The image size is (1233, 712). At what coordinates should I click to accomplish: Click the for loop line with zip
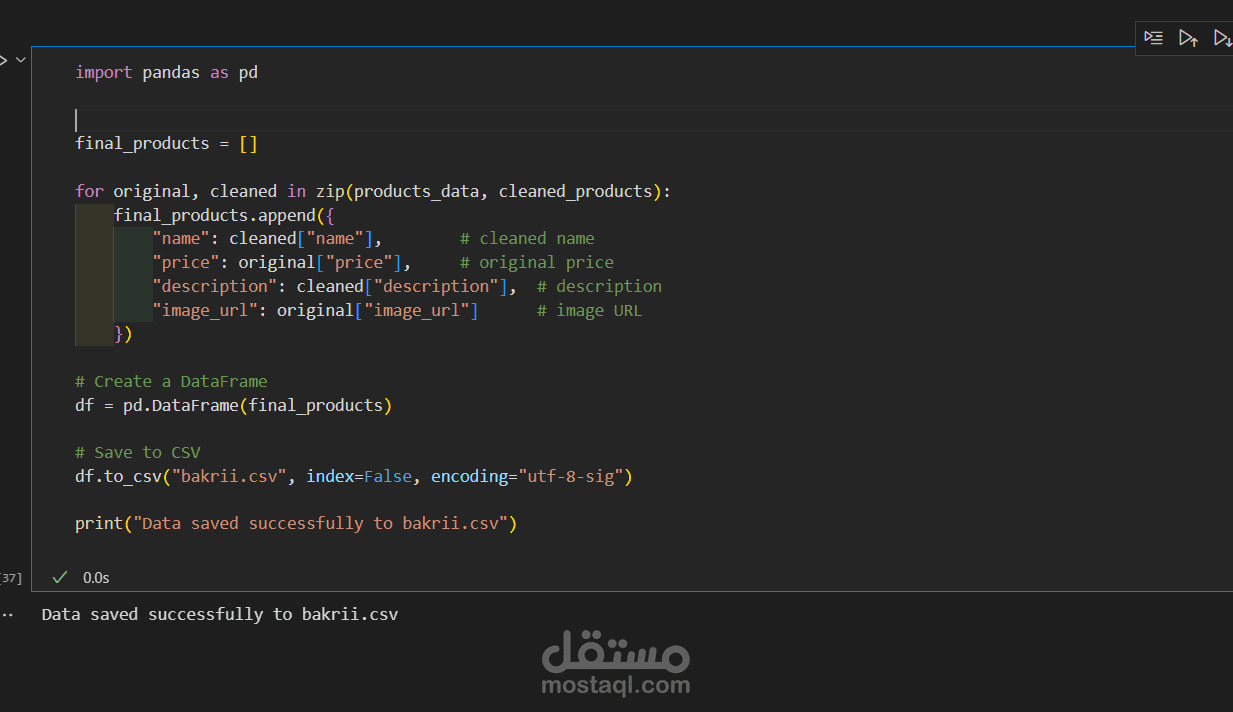click(x=370, y=190)
